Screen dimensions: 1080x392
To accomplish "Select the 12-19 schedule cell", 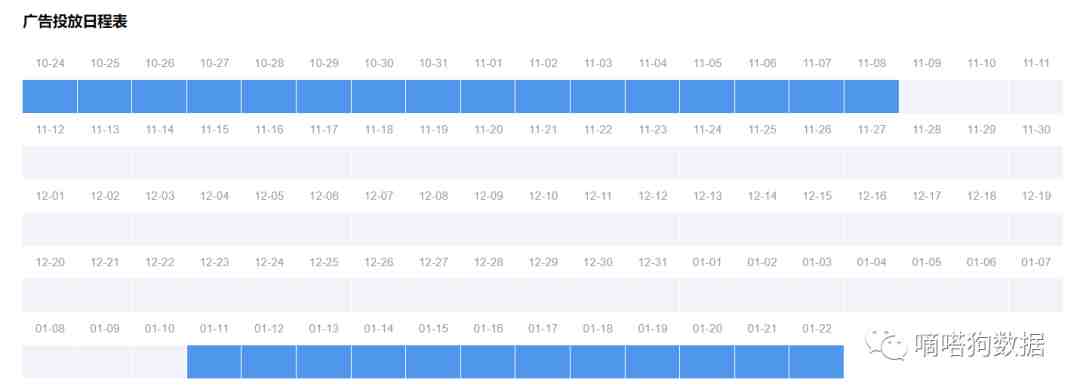I will 1036,229.
